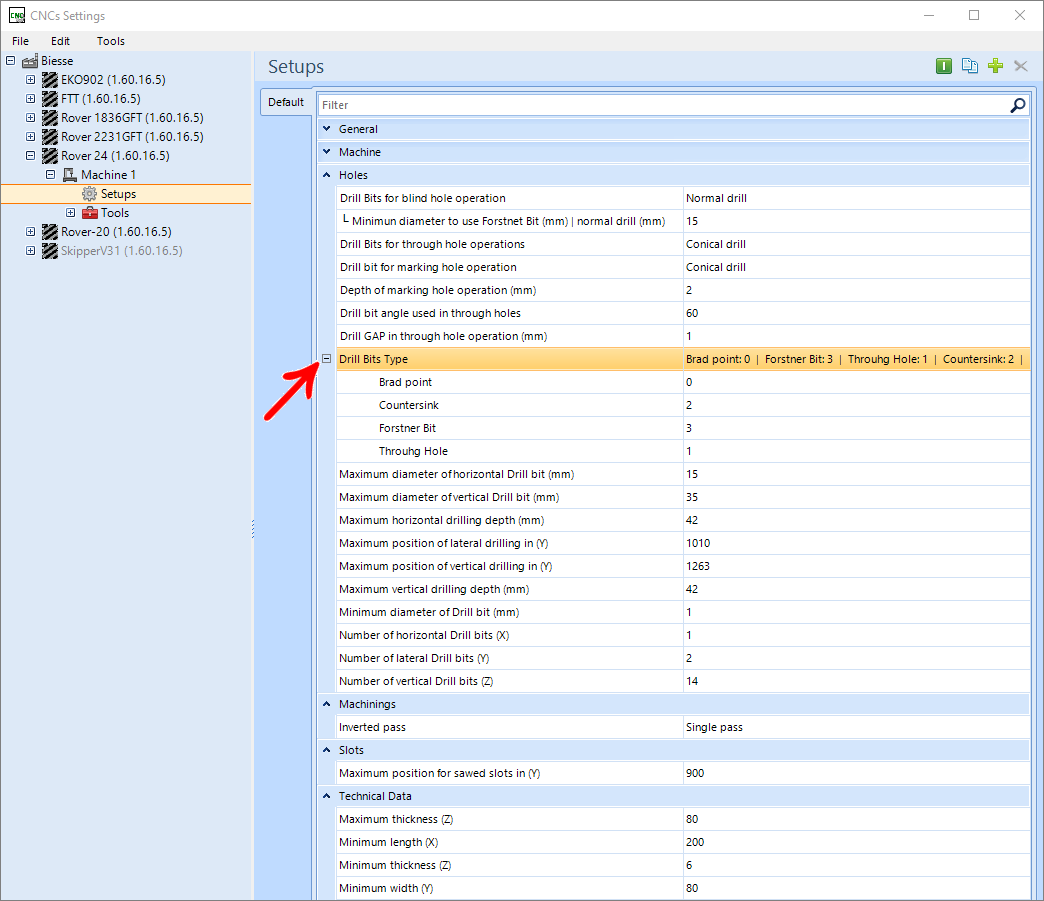The image size is (1044, 901).
Task: Click the grey X delete setup icon
Action: click(1021, 66)
